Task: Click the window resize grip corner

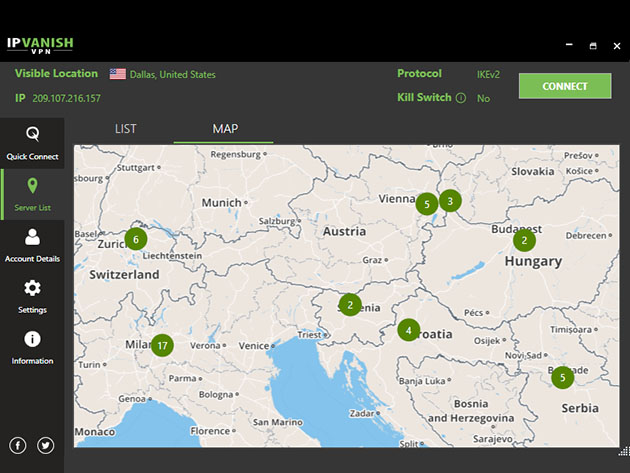Action: 624,451
